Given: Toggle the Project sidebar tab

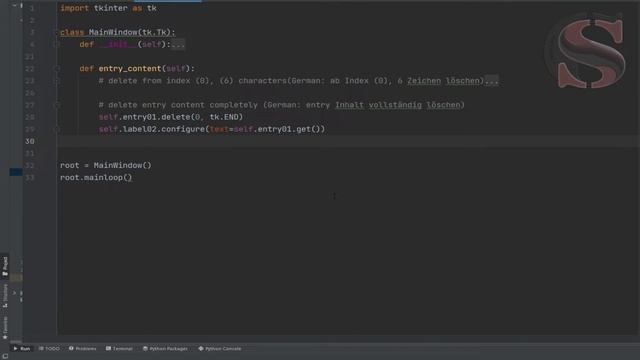Looking at the screenshot, I should click(x=5, y=267).
